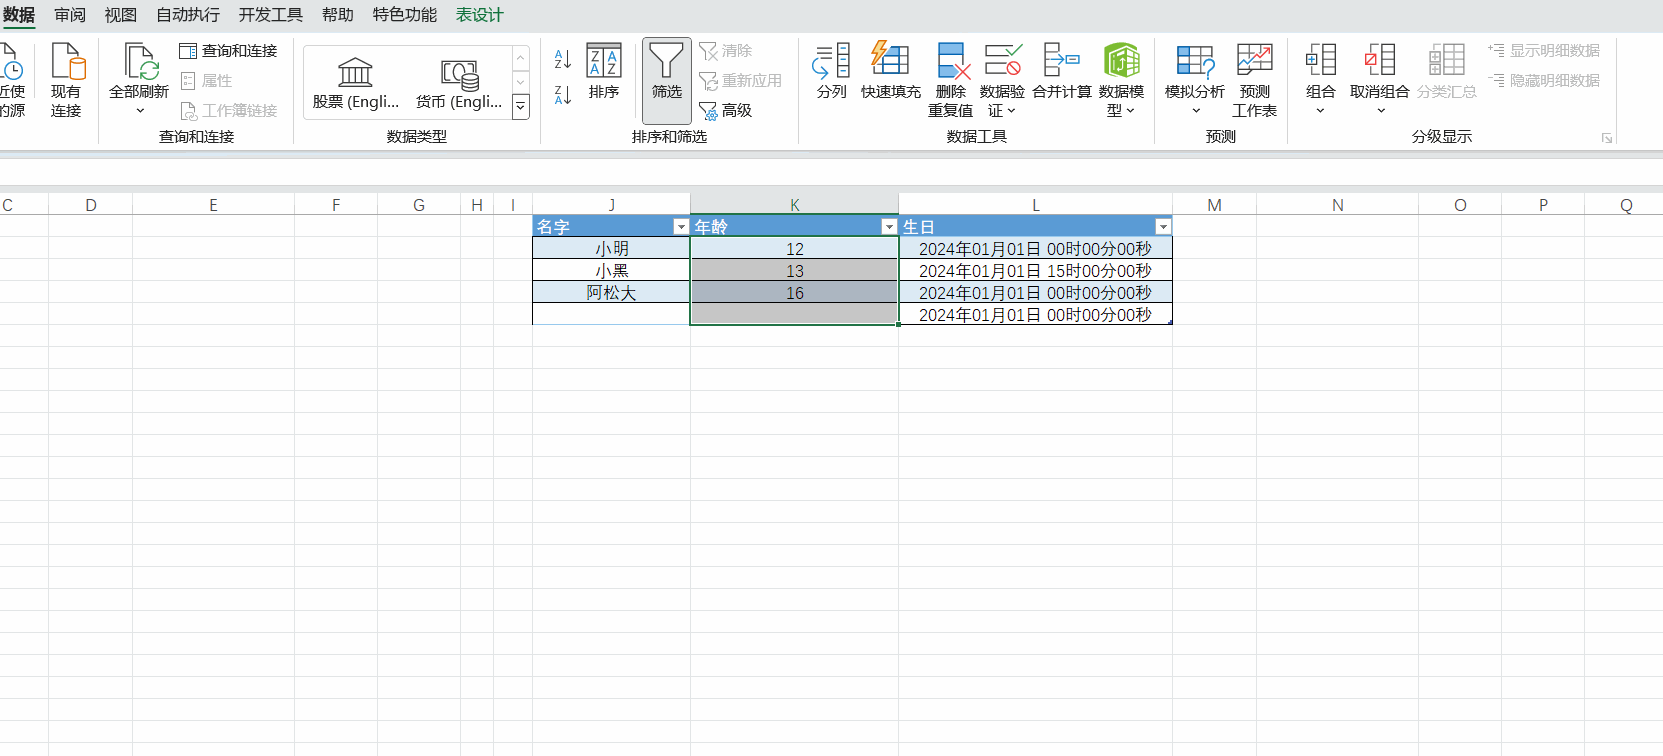
Task: Click the 高级 advanced filter button
Action: click(726, 110)
